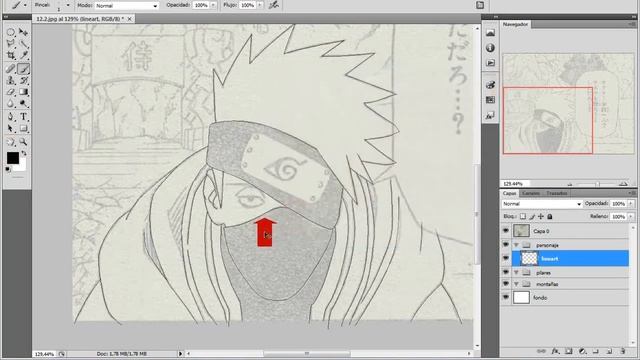Viewport: 640px width, 360px height.
Task: Toggle lock position
Action: point(541,216)
